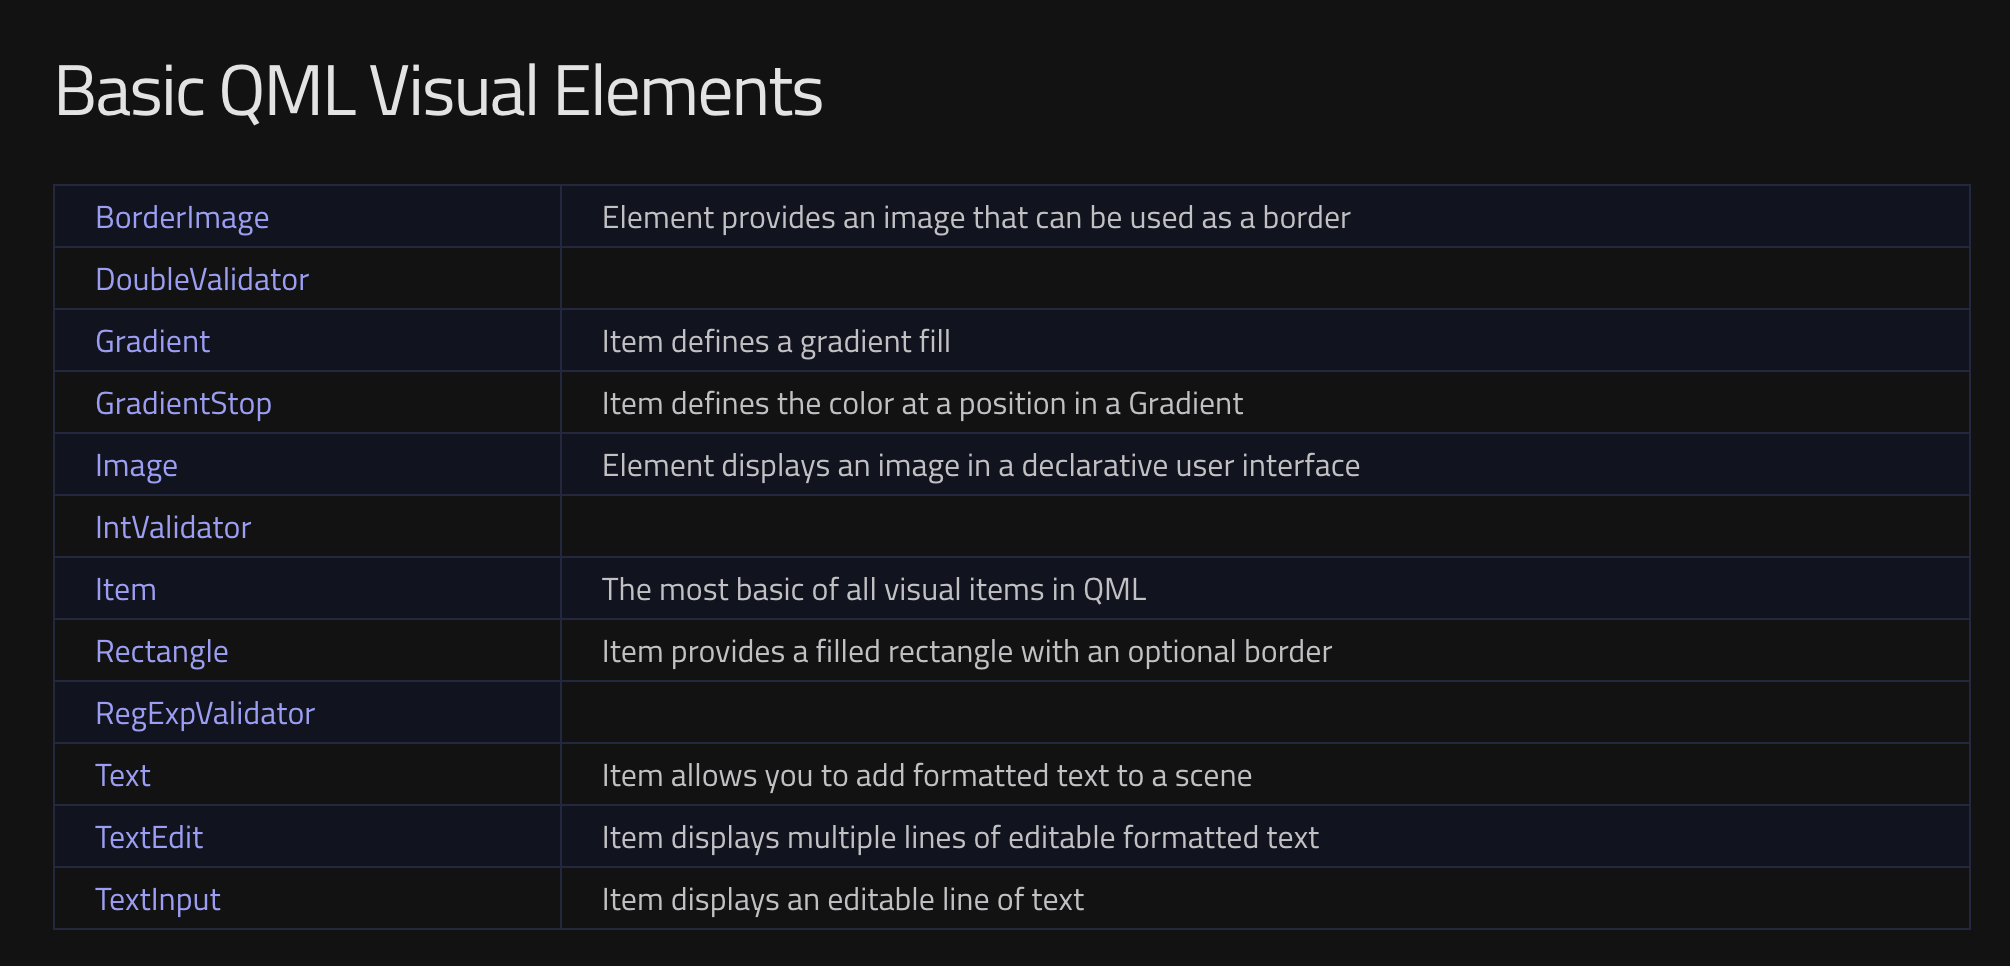The image size is (2010, 966).
Task: Click the Rectangle description about optional border
Action: (967, 652)
